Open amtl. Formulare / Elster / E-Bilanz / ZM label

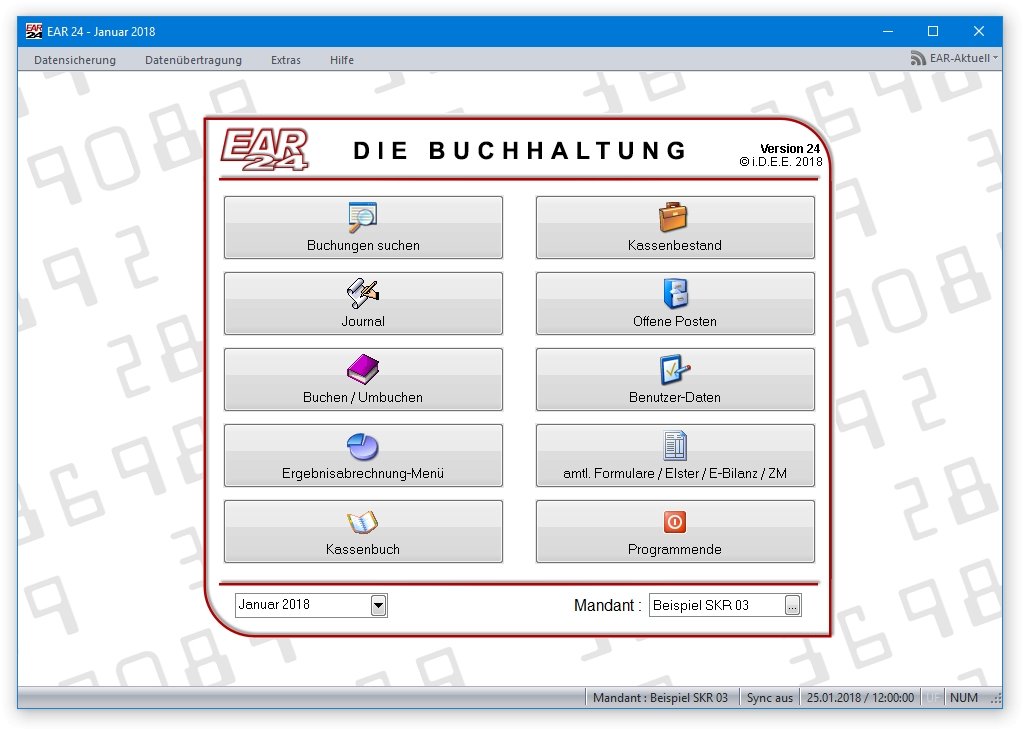point(675,473)
